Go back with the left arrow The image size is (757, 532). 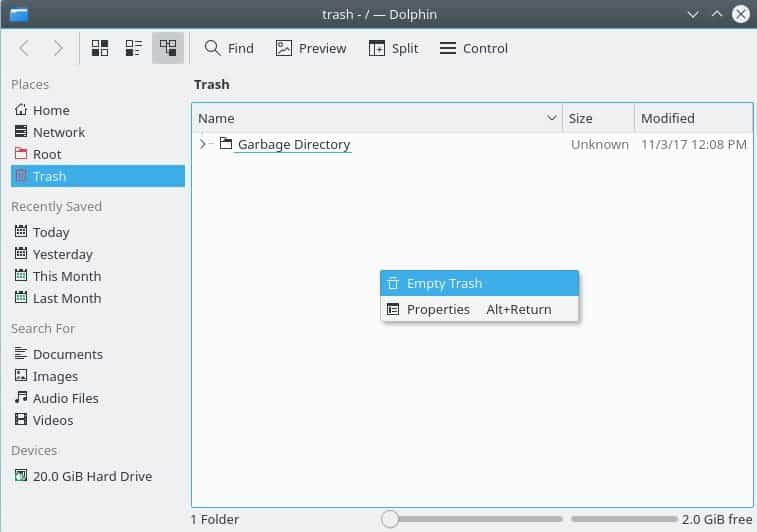24,48
